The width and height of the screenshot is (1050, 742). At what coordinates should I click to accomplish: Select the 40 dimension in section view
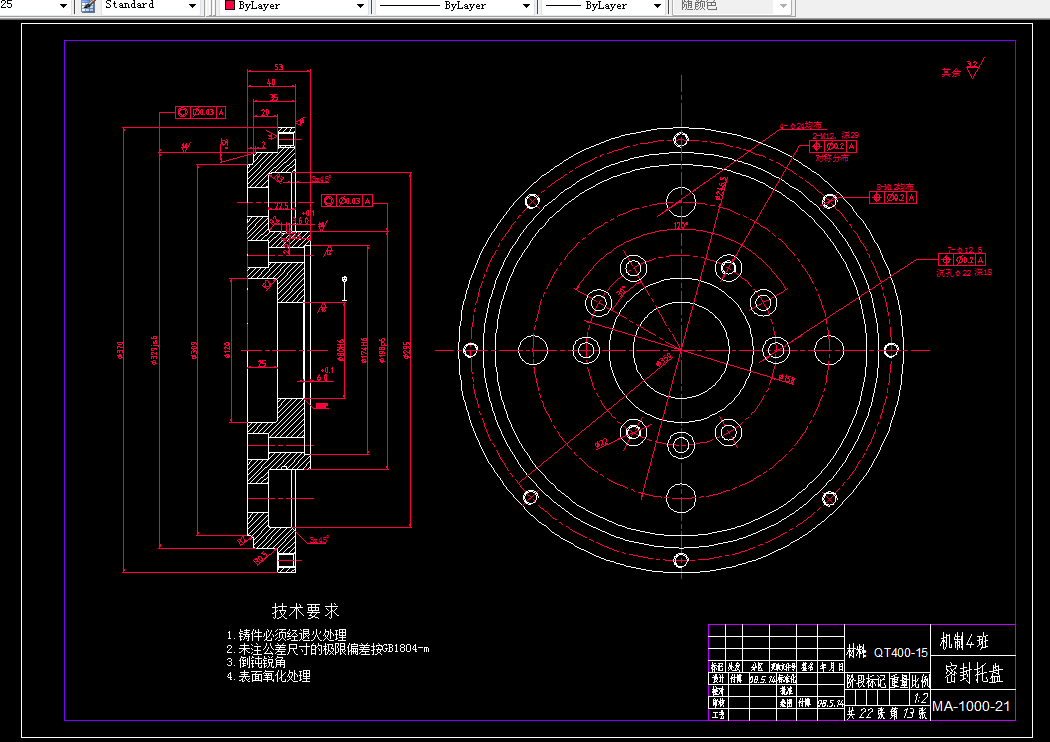271,82
